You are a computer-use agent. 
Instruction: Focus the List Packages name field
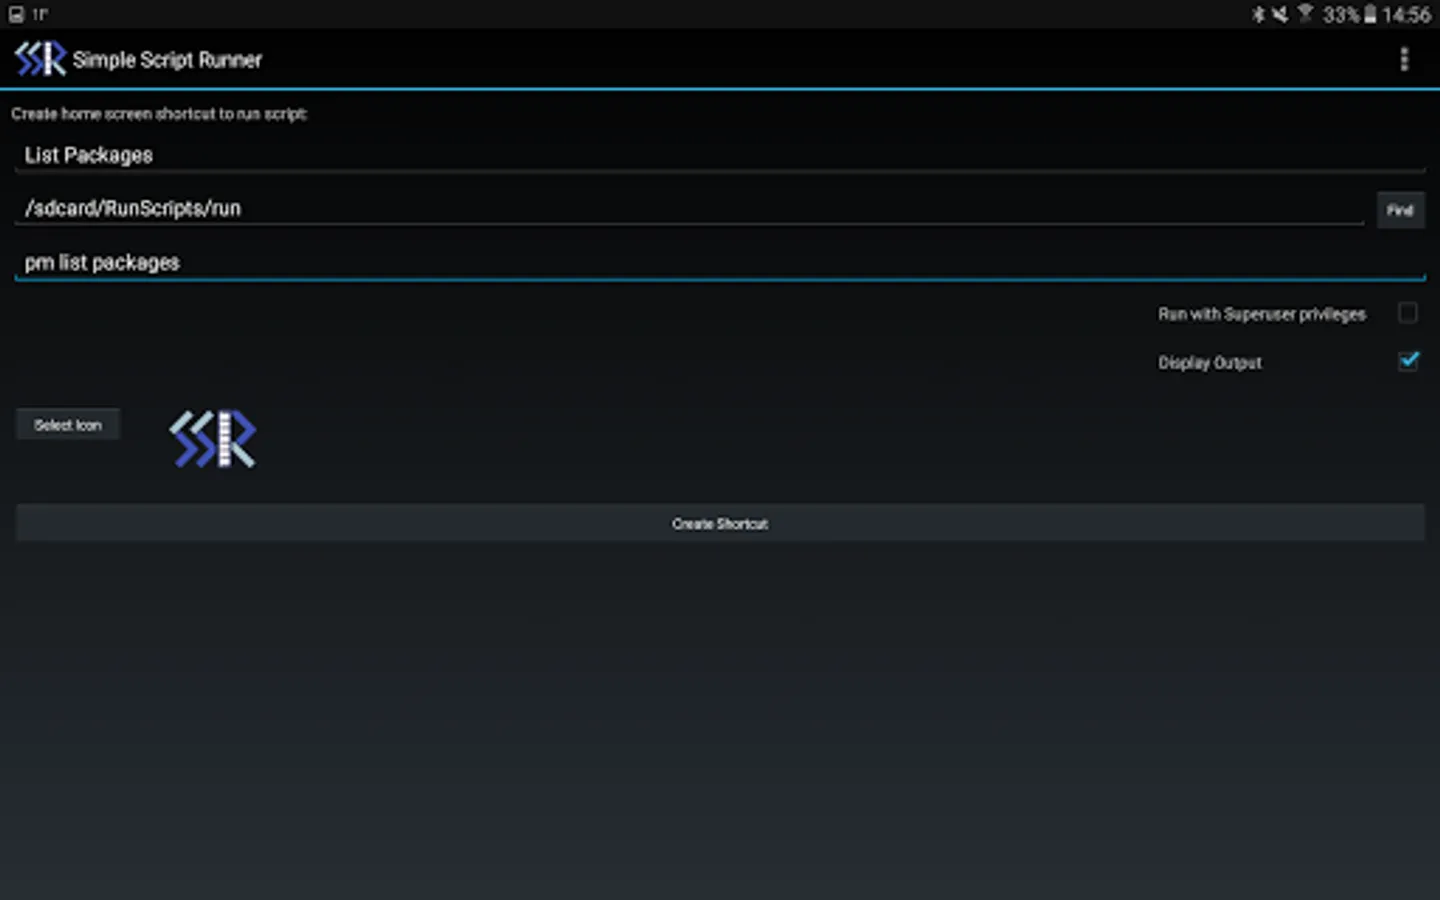click(720, 155)
